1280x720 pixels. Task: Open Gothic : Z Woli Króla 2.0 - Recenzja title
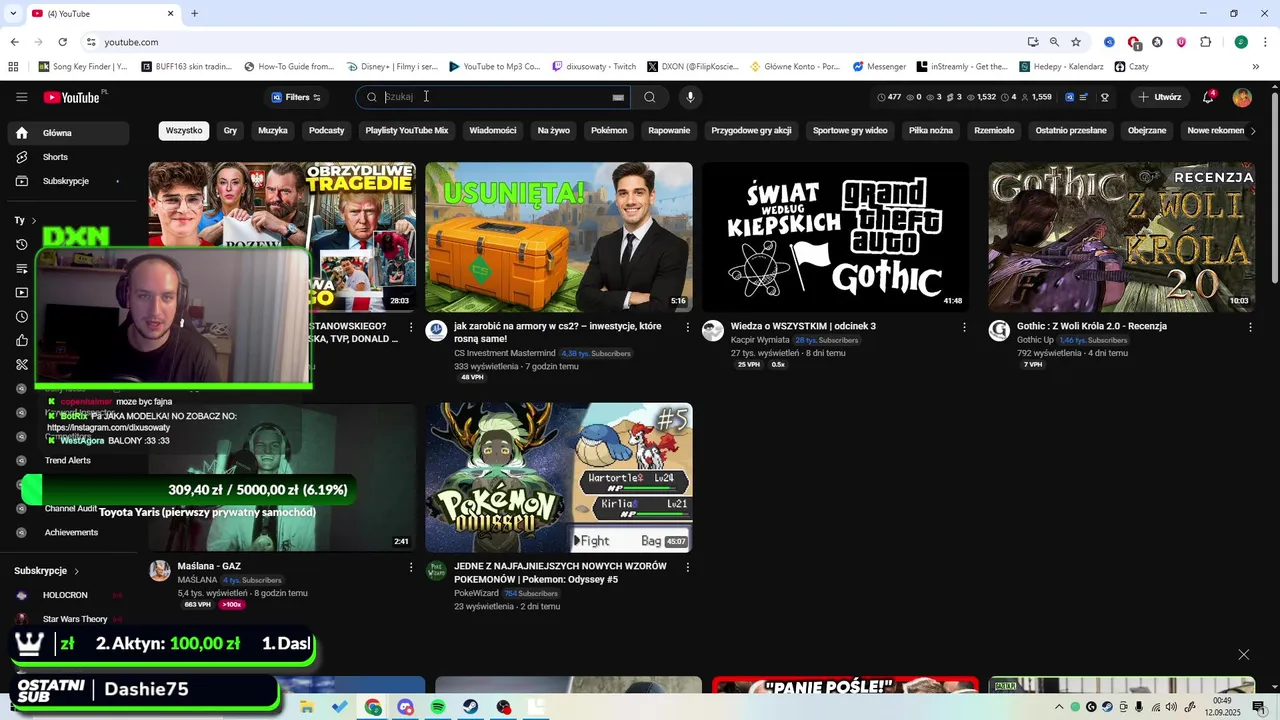[1092, 326]
